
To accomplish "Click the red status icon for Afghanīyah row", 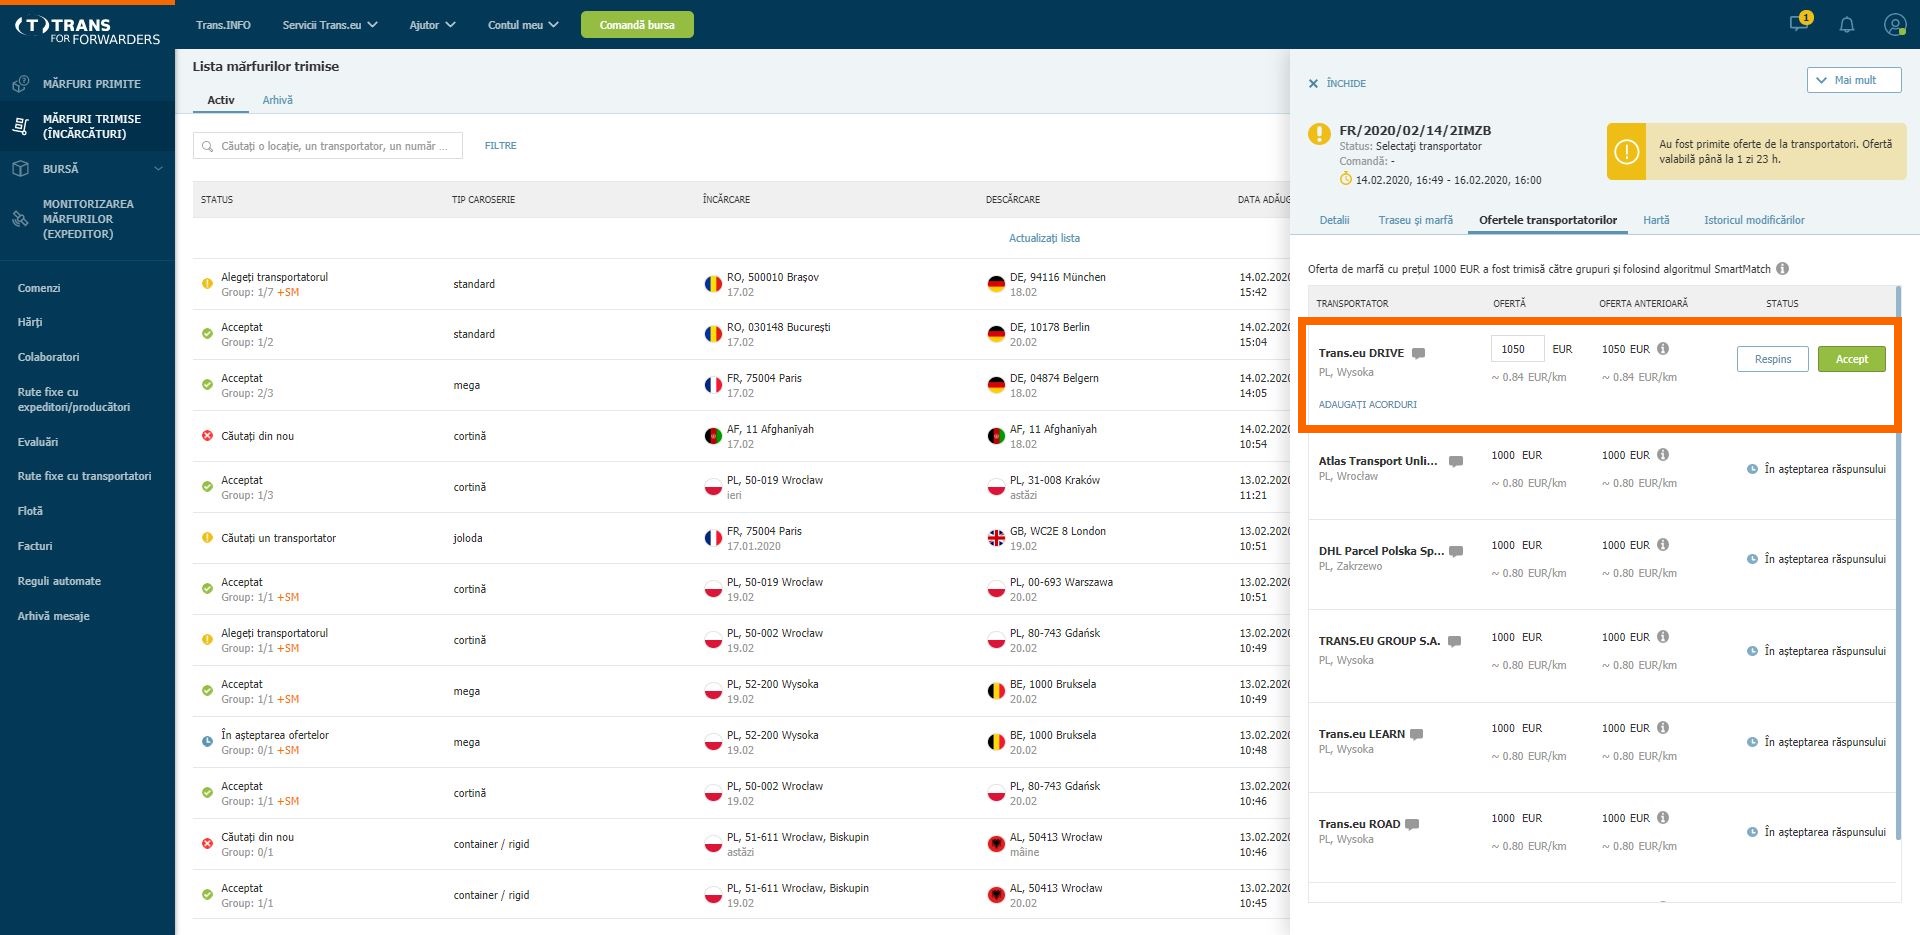I will click(207, 436).
